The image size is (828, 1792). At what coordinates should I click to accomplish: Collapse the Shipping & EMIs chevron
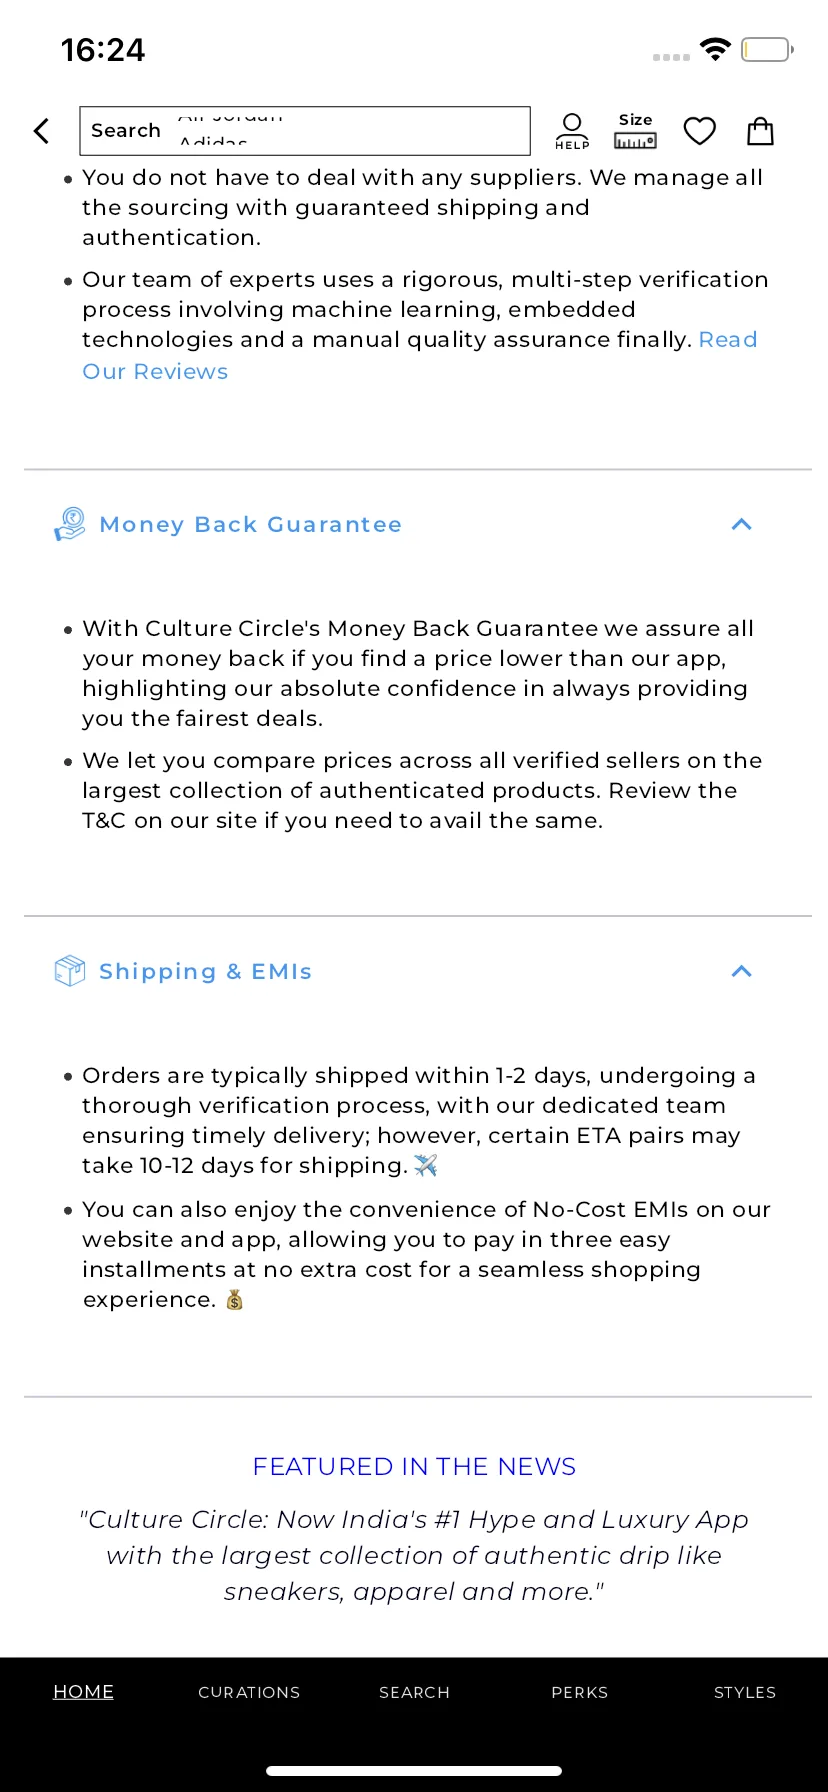pos(741,971)
